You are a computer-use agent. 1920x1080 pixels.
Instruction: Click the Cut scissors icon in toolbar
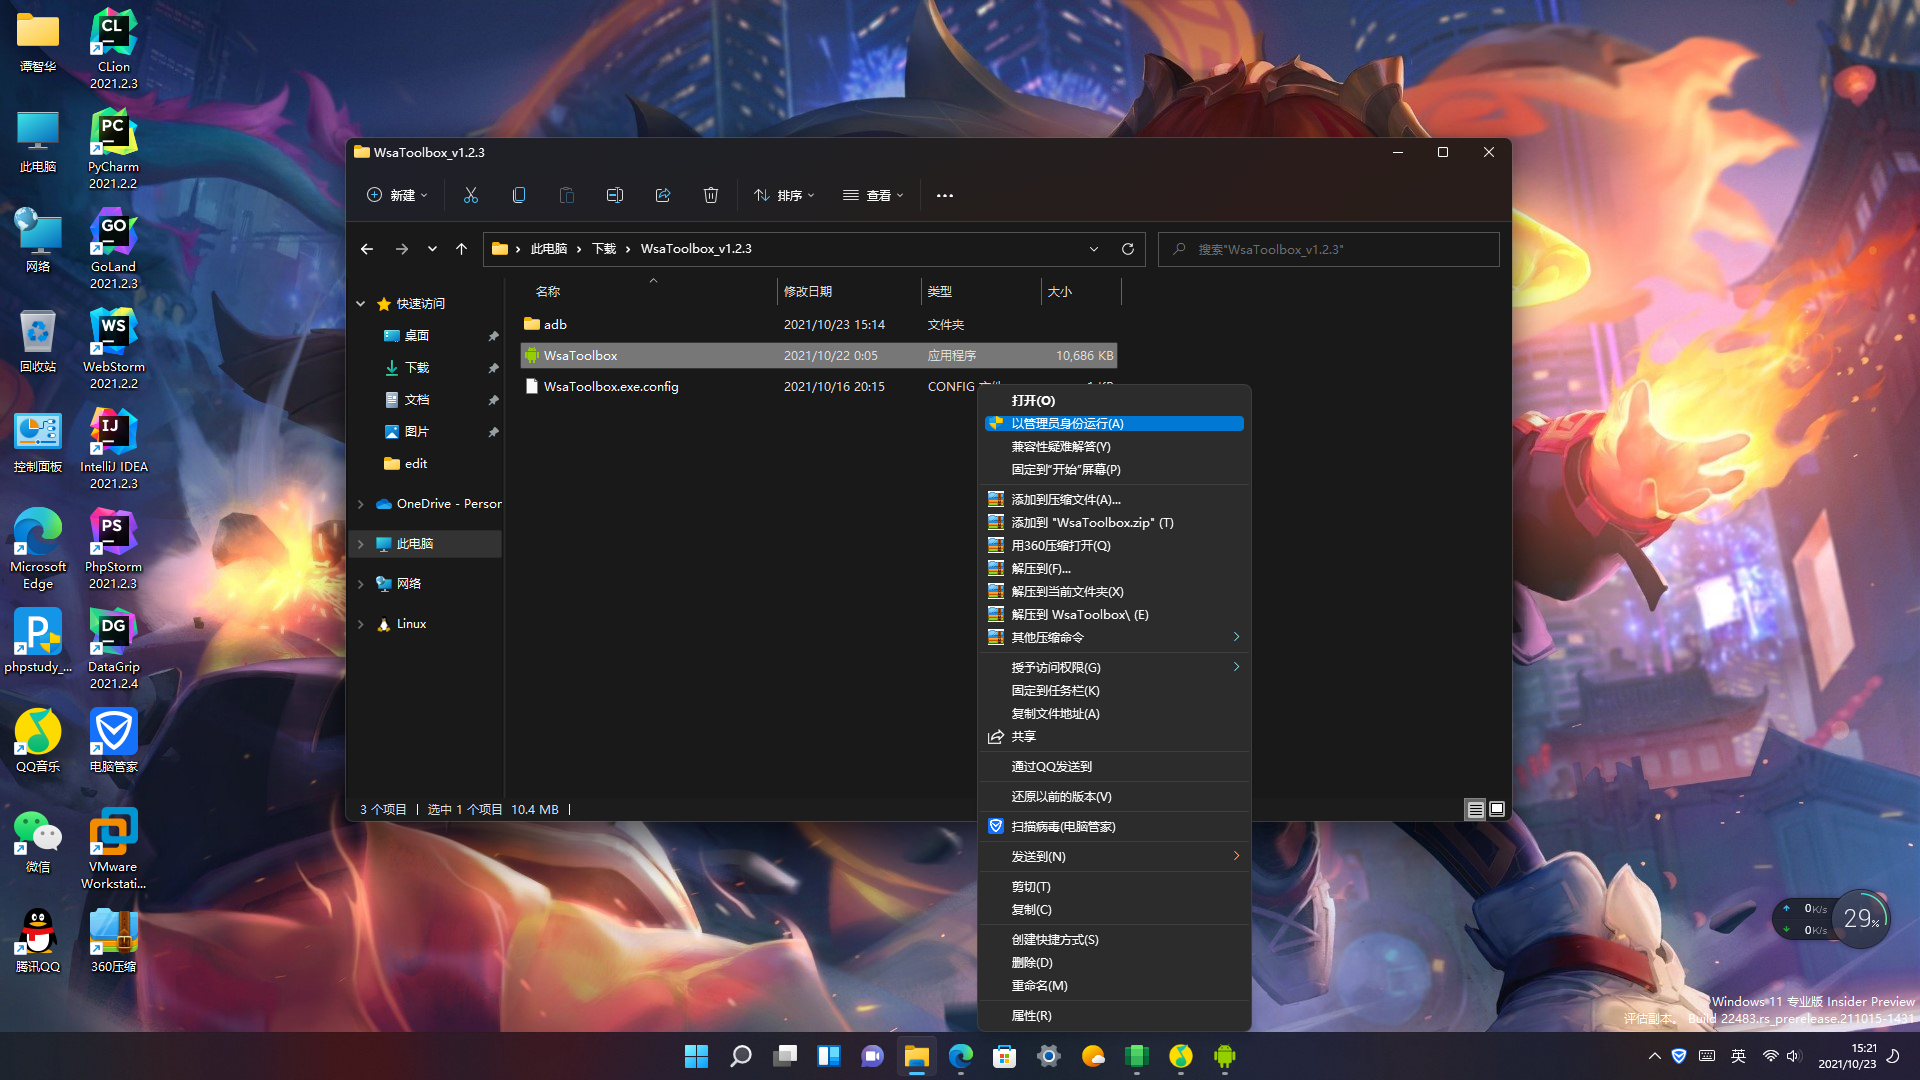point(471,195)
